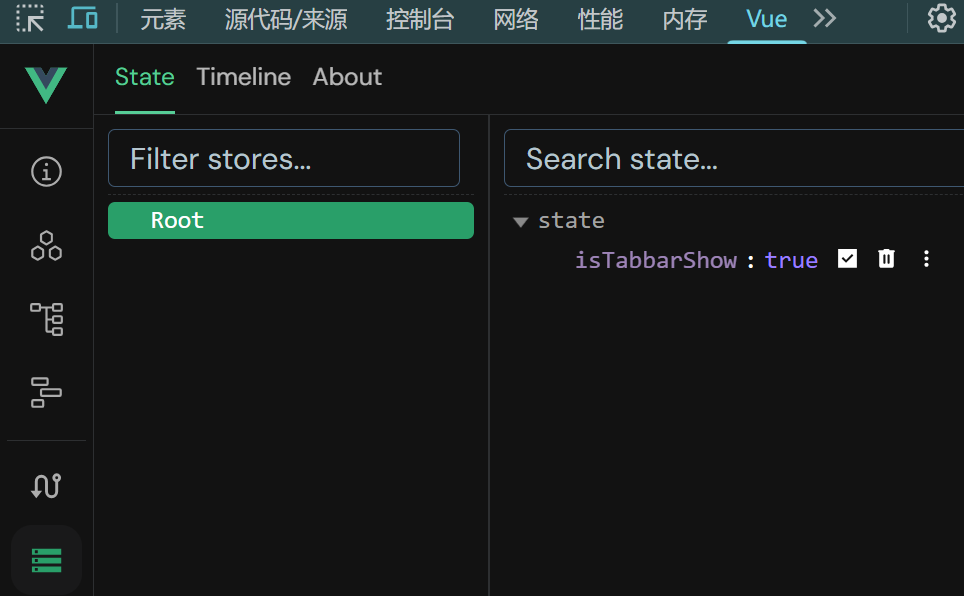964x596 pixels.
Task: Select the Pinia store icon
Action: click(x=46, y=560)
